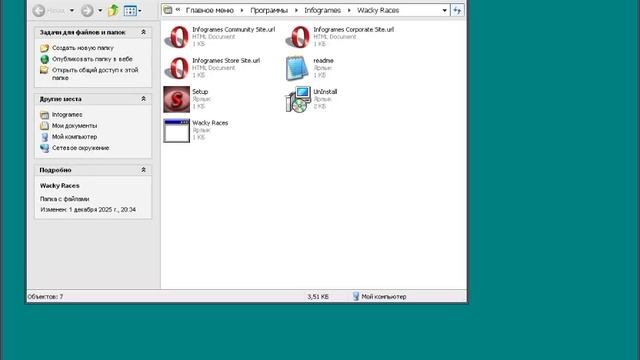Click the UnInstall file name label

click(x=325, y=91)
